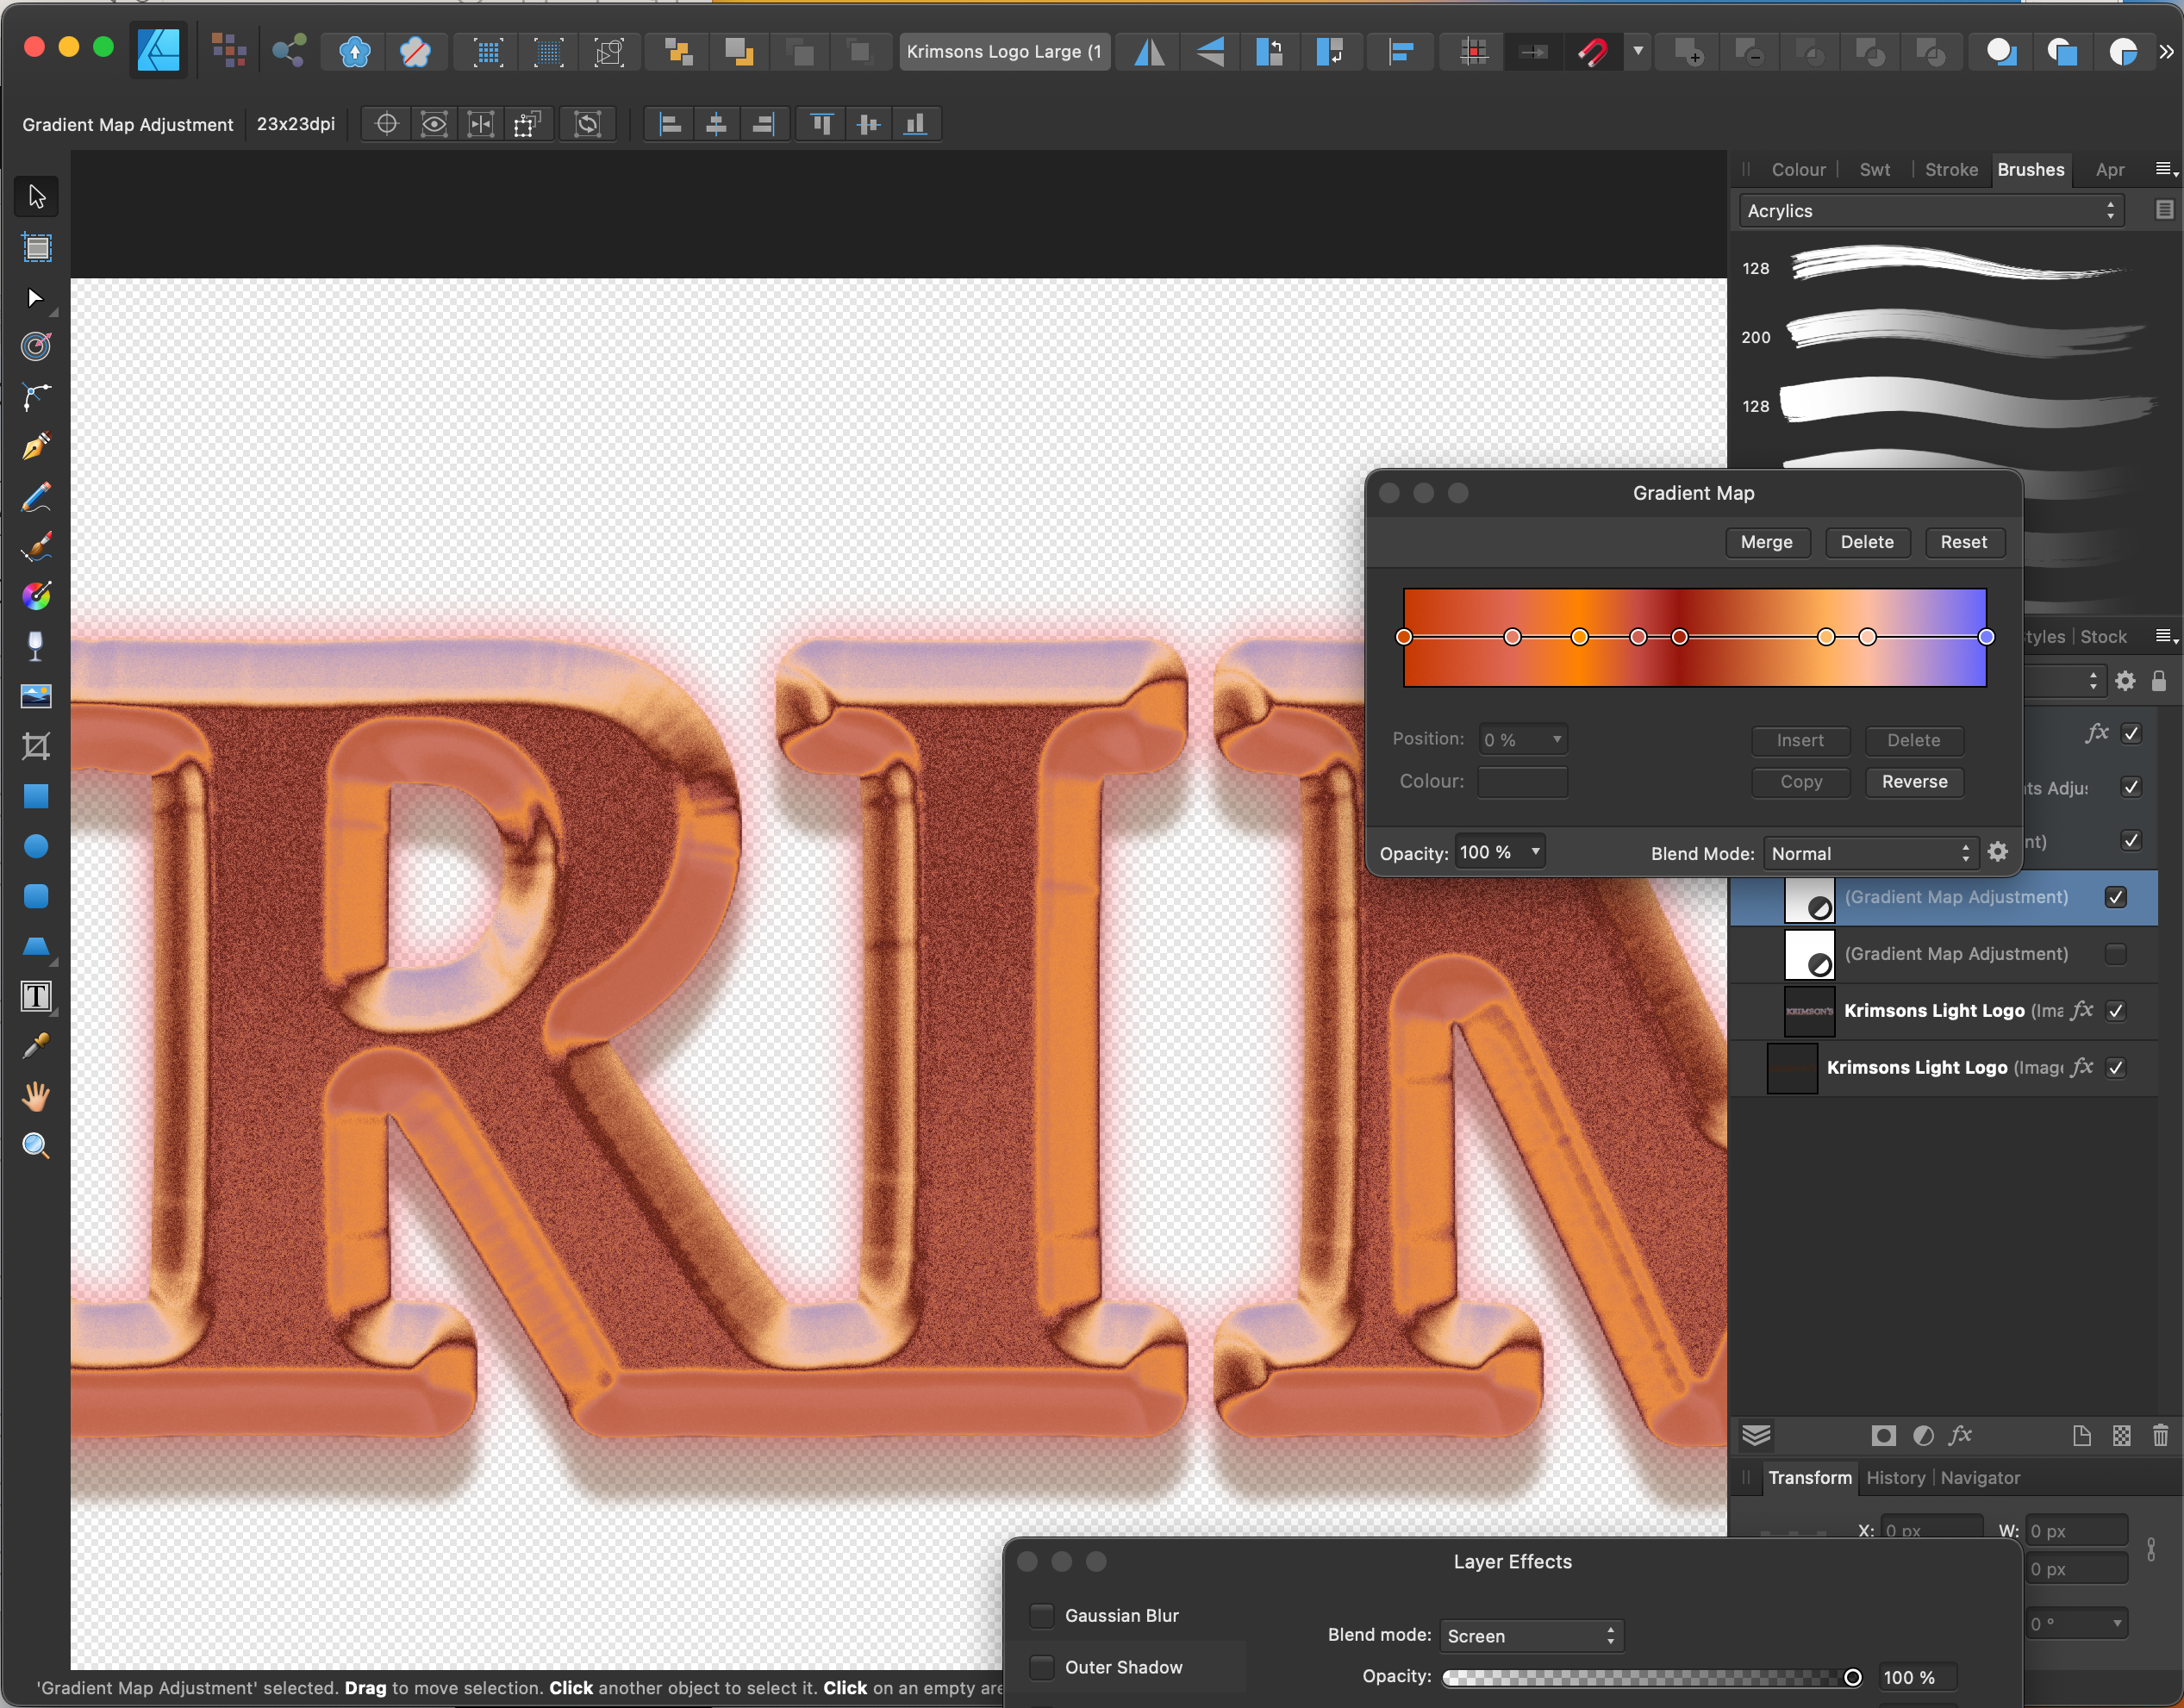
Task: Pick the Crop tool
Action: pos(36,746)
